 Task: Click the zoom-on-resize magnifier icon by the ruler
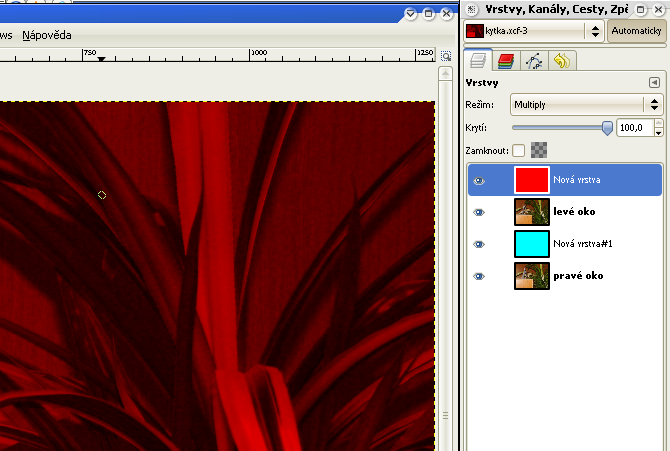(x=446, y=56)
